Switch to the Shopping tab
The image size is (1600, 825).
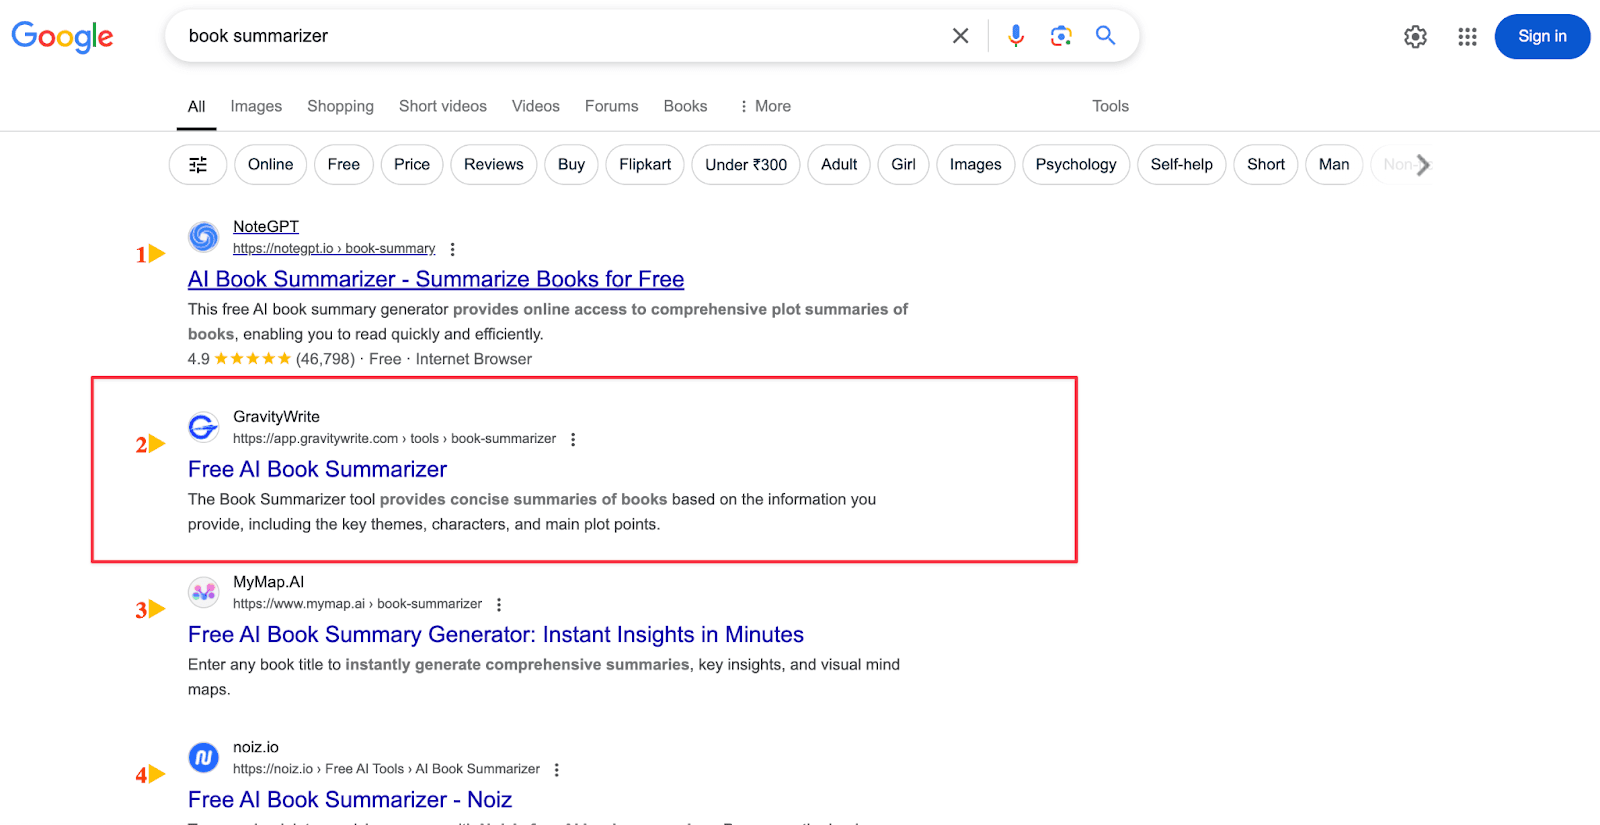point(340,106)
